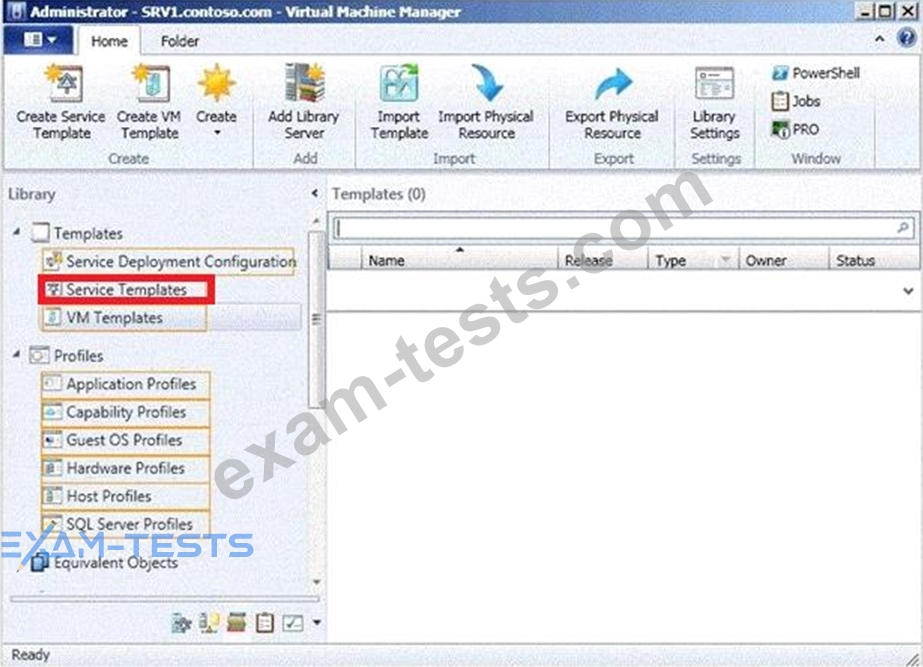Launch PowerShell from the Window group
The image size is (923, 667).
815,73
